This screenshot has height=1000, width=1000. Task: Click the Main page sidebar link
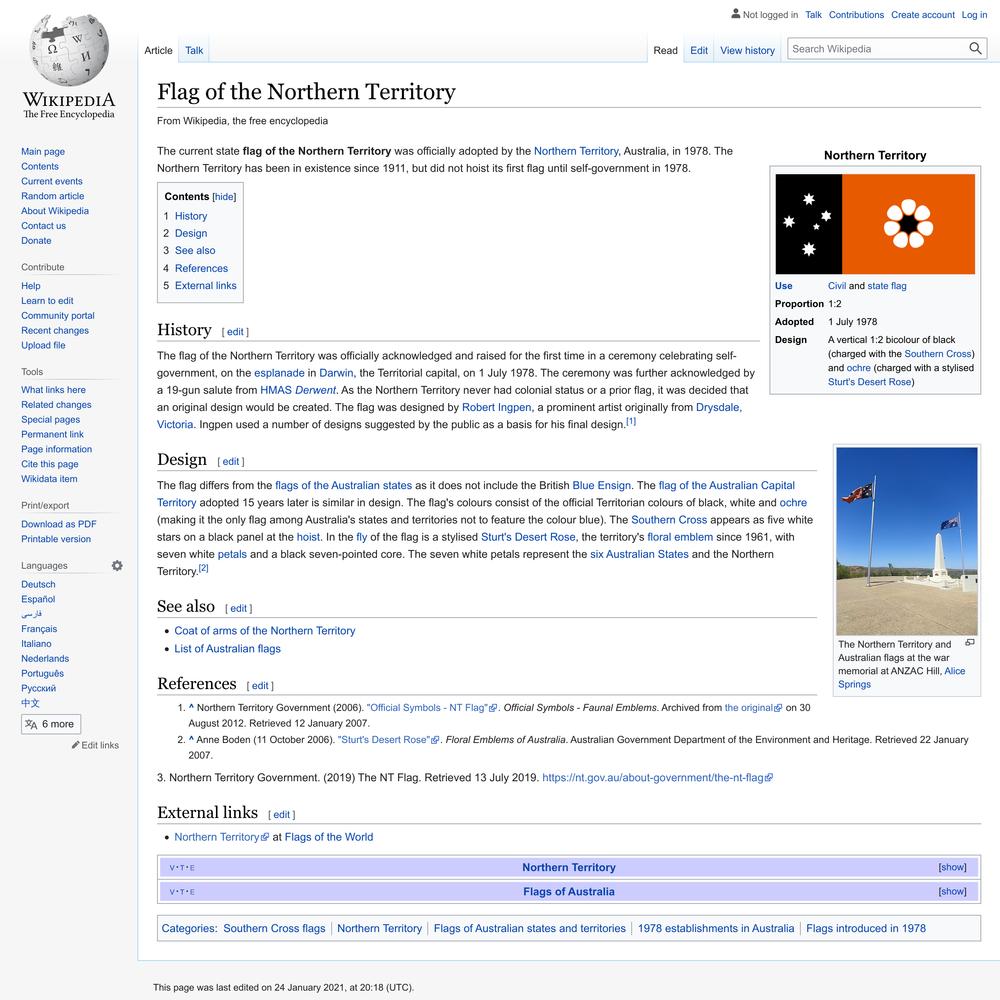(43, 151)
